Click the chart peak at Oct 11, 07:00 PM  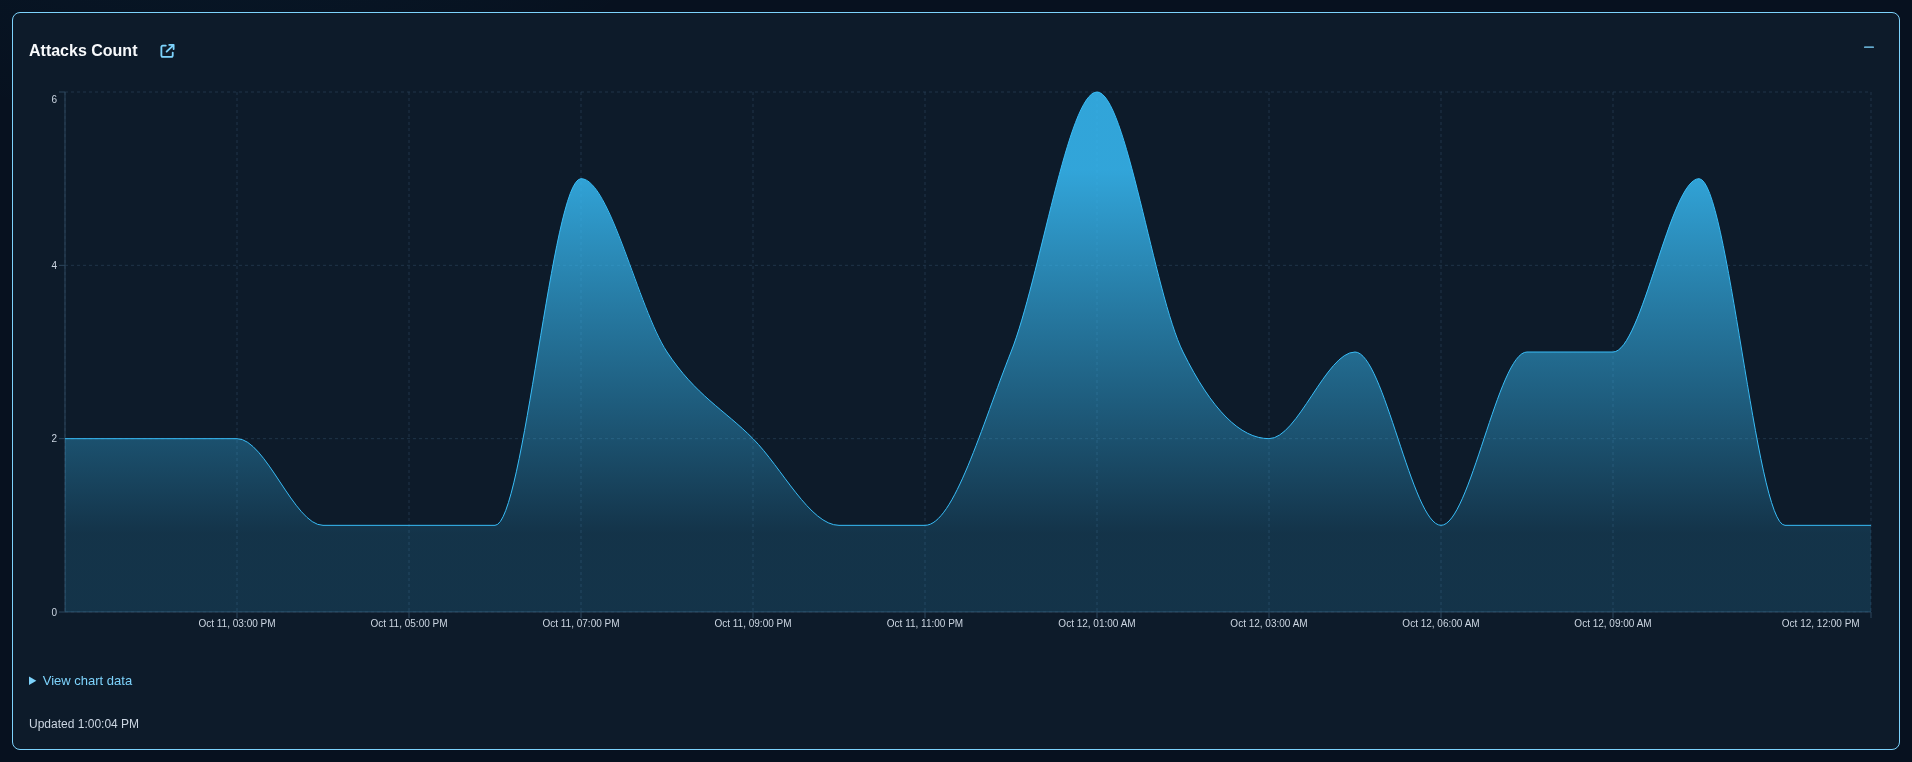click(581, 179)
